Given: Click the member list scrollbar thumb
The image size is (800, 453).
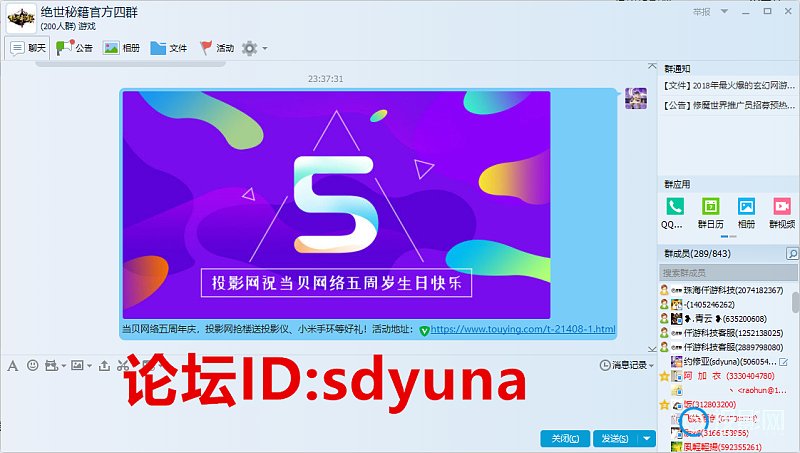Looking at the screenshot, I should [x=796, y=301].
